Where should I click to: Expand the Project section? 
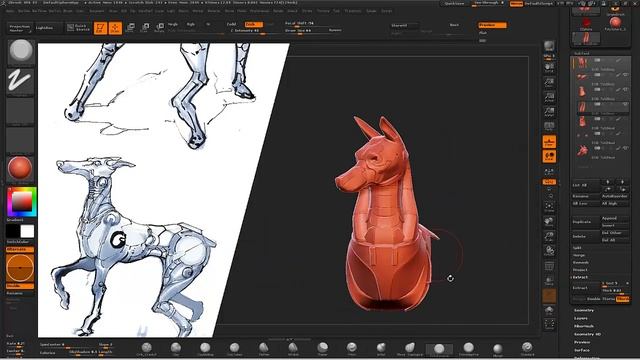tap(580, 270)
